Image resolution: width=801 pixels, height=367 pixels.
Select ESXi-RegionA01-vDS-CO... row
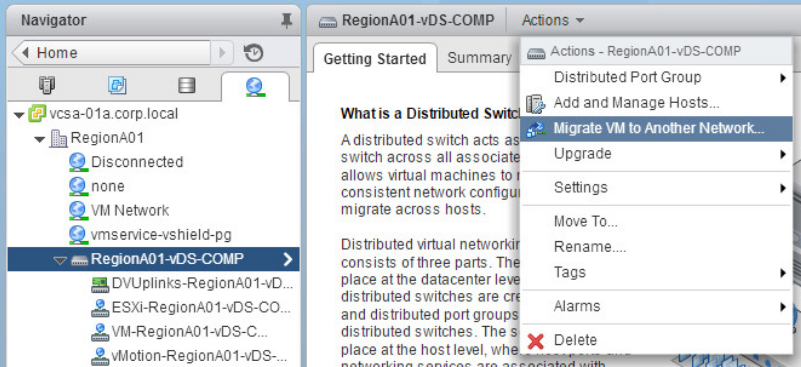(153, 308)
